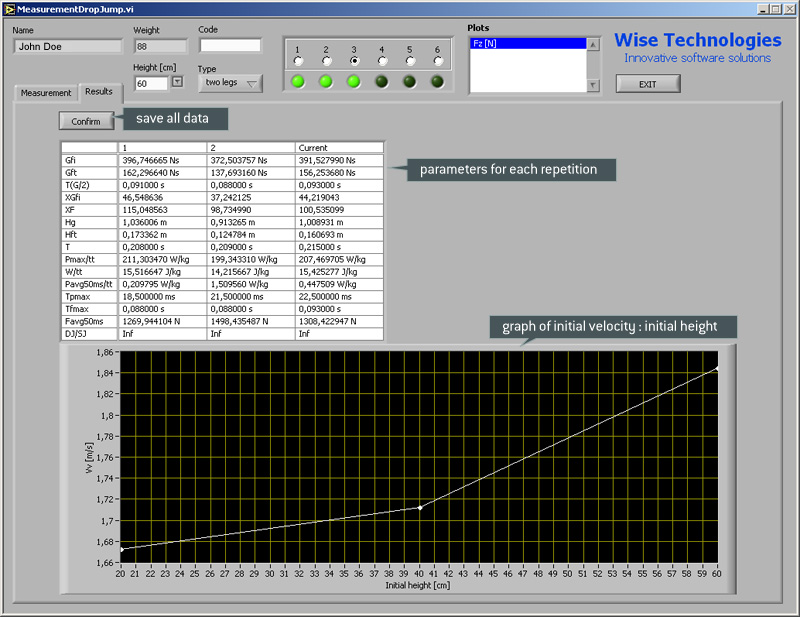Click the x-axis value 60
Image resolution: width=800 pixels, height=617 pixels.
pyautogui.click(x=716, y=574)
